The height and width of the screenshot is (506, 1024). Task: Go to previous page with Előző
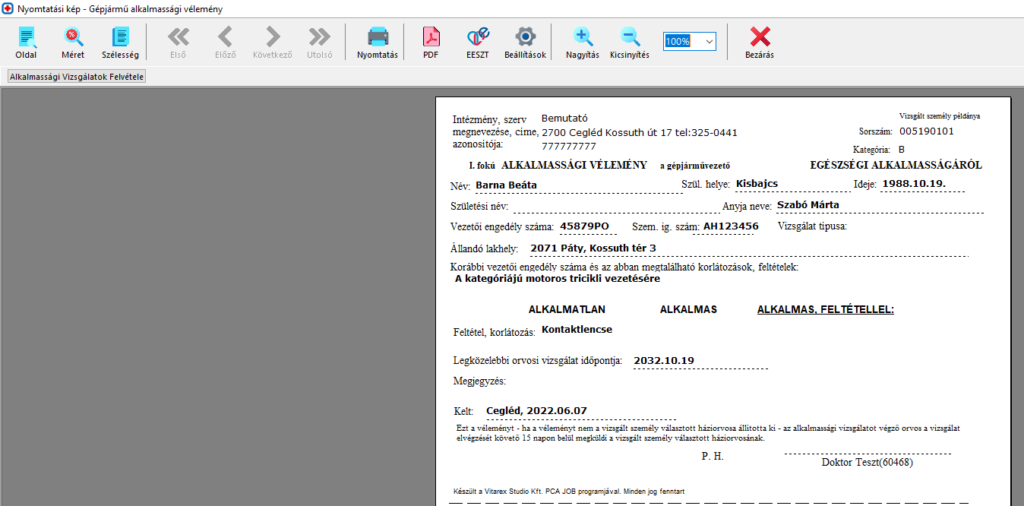pyautogui.click(x=225, y=42)
